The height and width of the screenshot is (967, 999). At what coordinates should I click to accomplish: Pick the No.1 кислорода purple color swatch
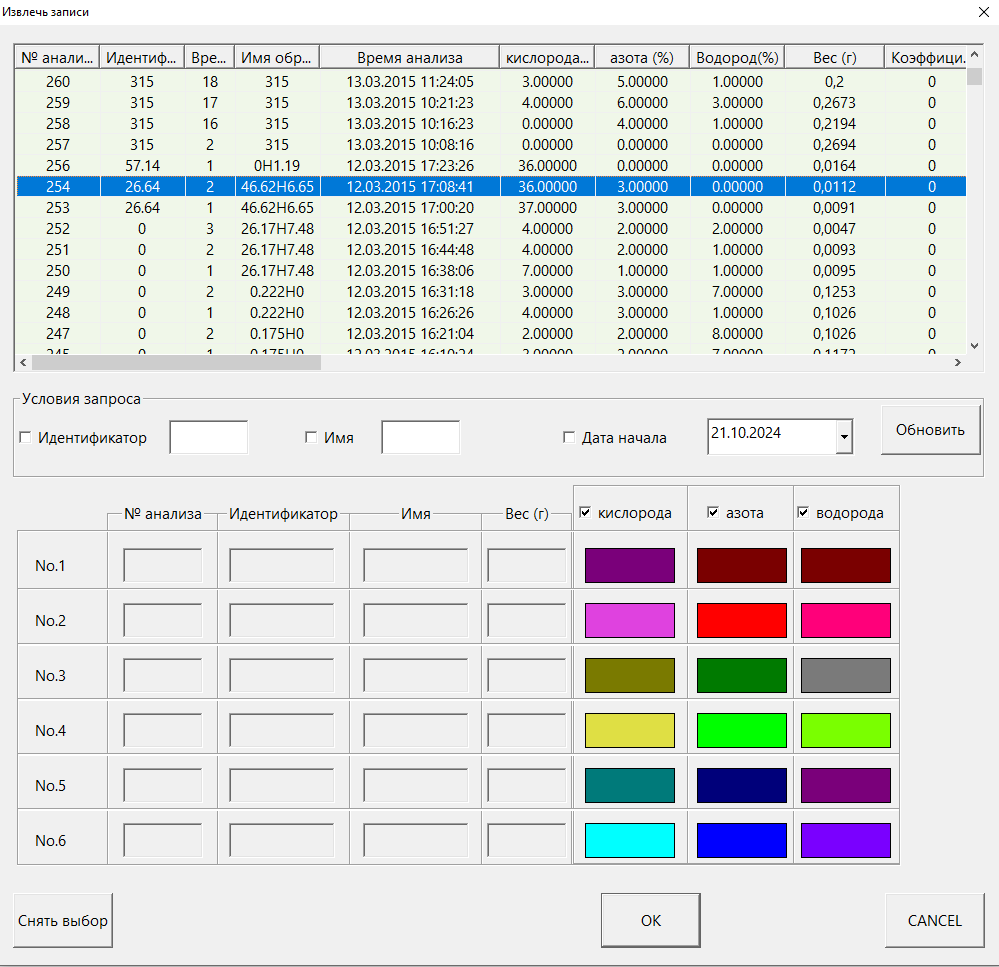[629, 566]
